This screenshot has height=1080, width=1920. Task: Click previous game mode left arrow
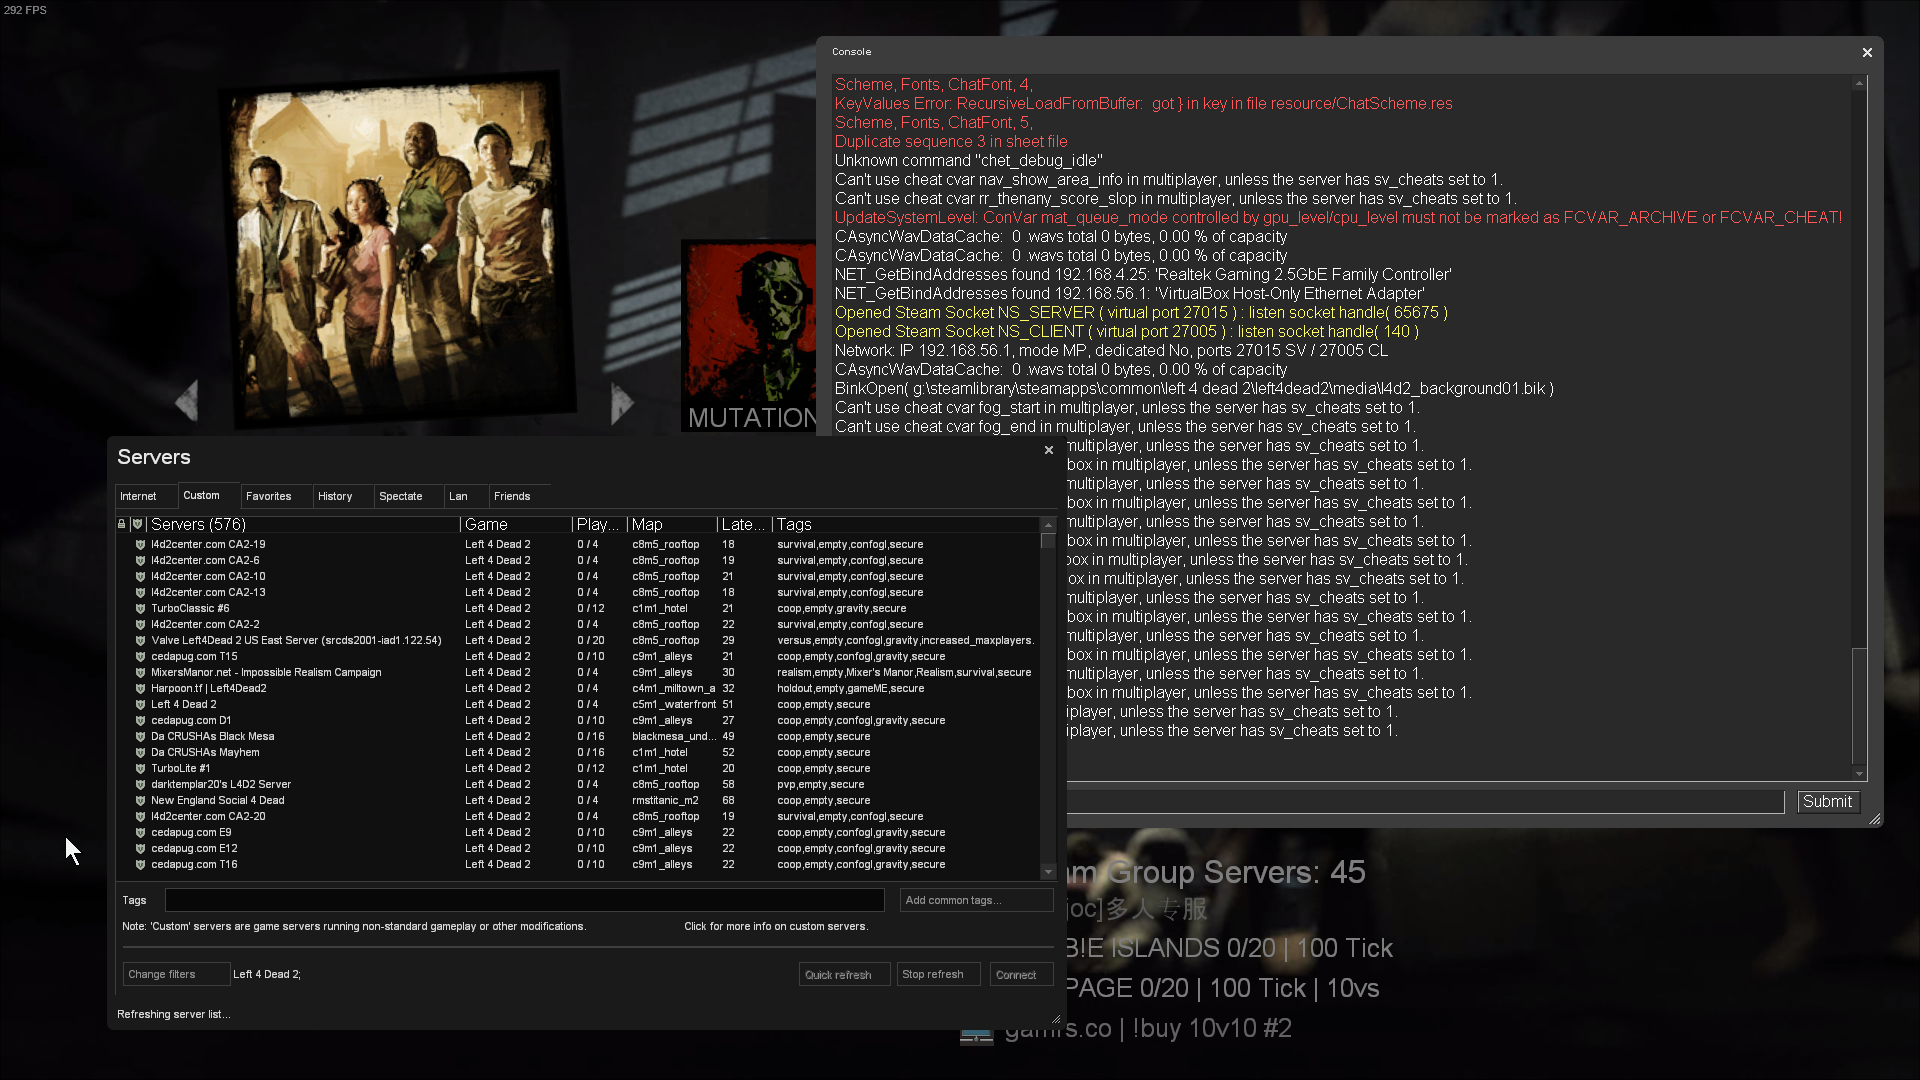click(187, 401)
